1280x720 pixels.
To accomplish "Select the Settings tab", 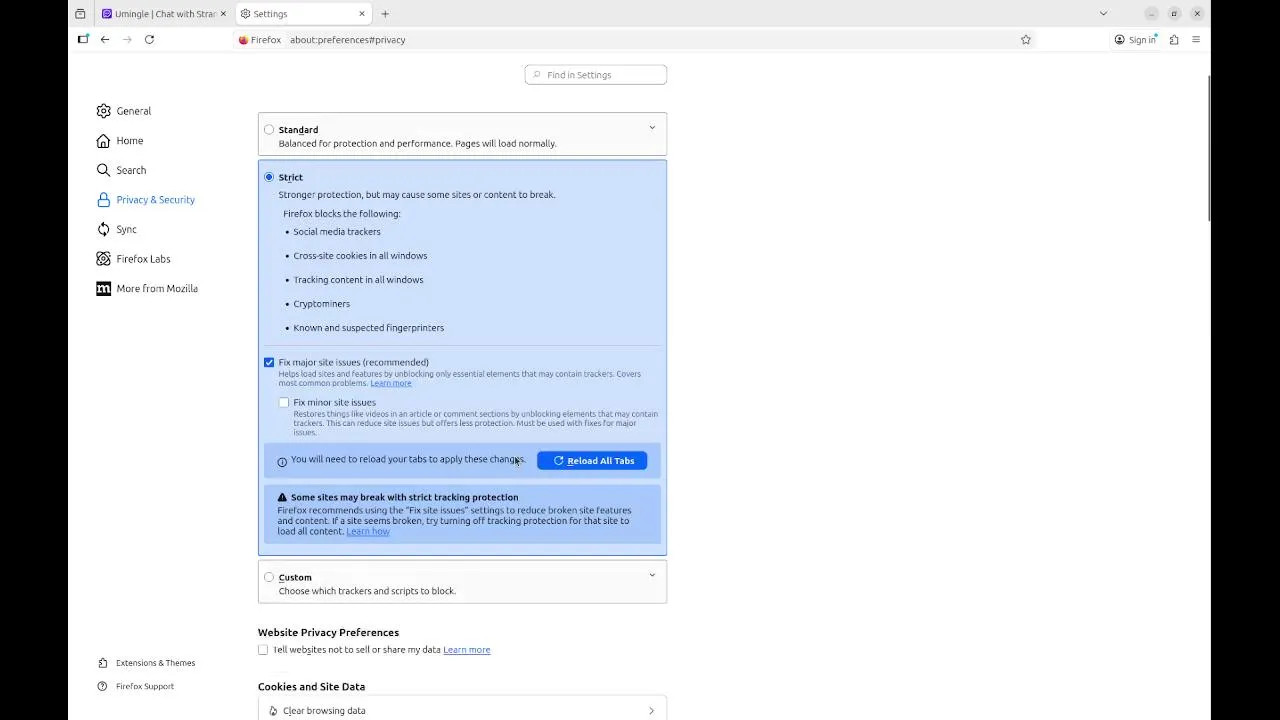I will (x=303, y=14).
